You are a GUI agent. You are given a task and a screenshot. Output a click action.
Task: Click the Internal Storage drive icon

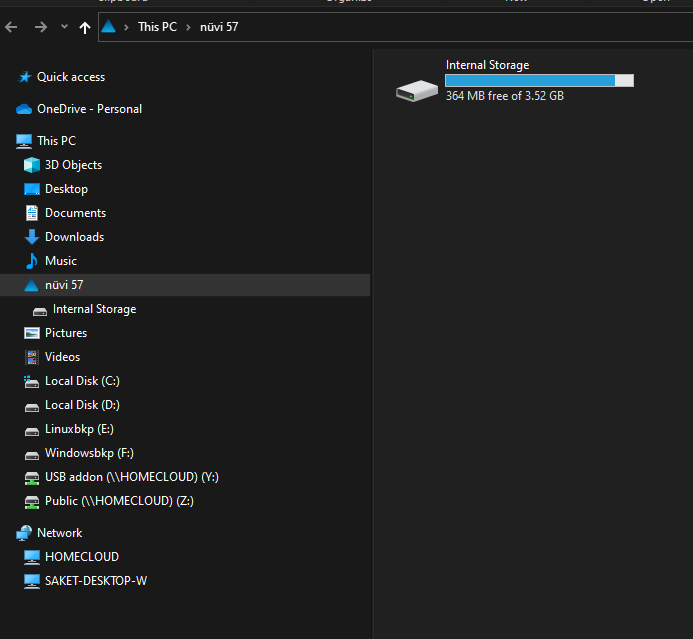click(416, 91)
